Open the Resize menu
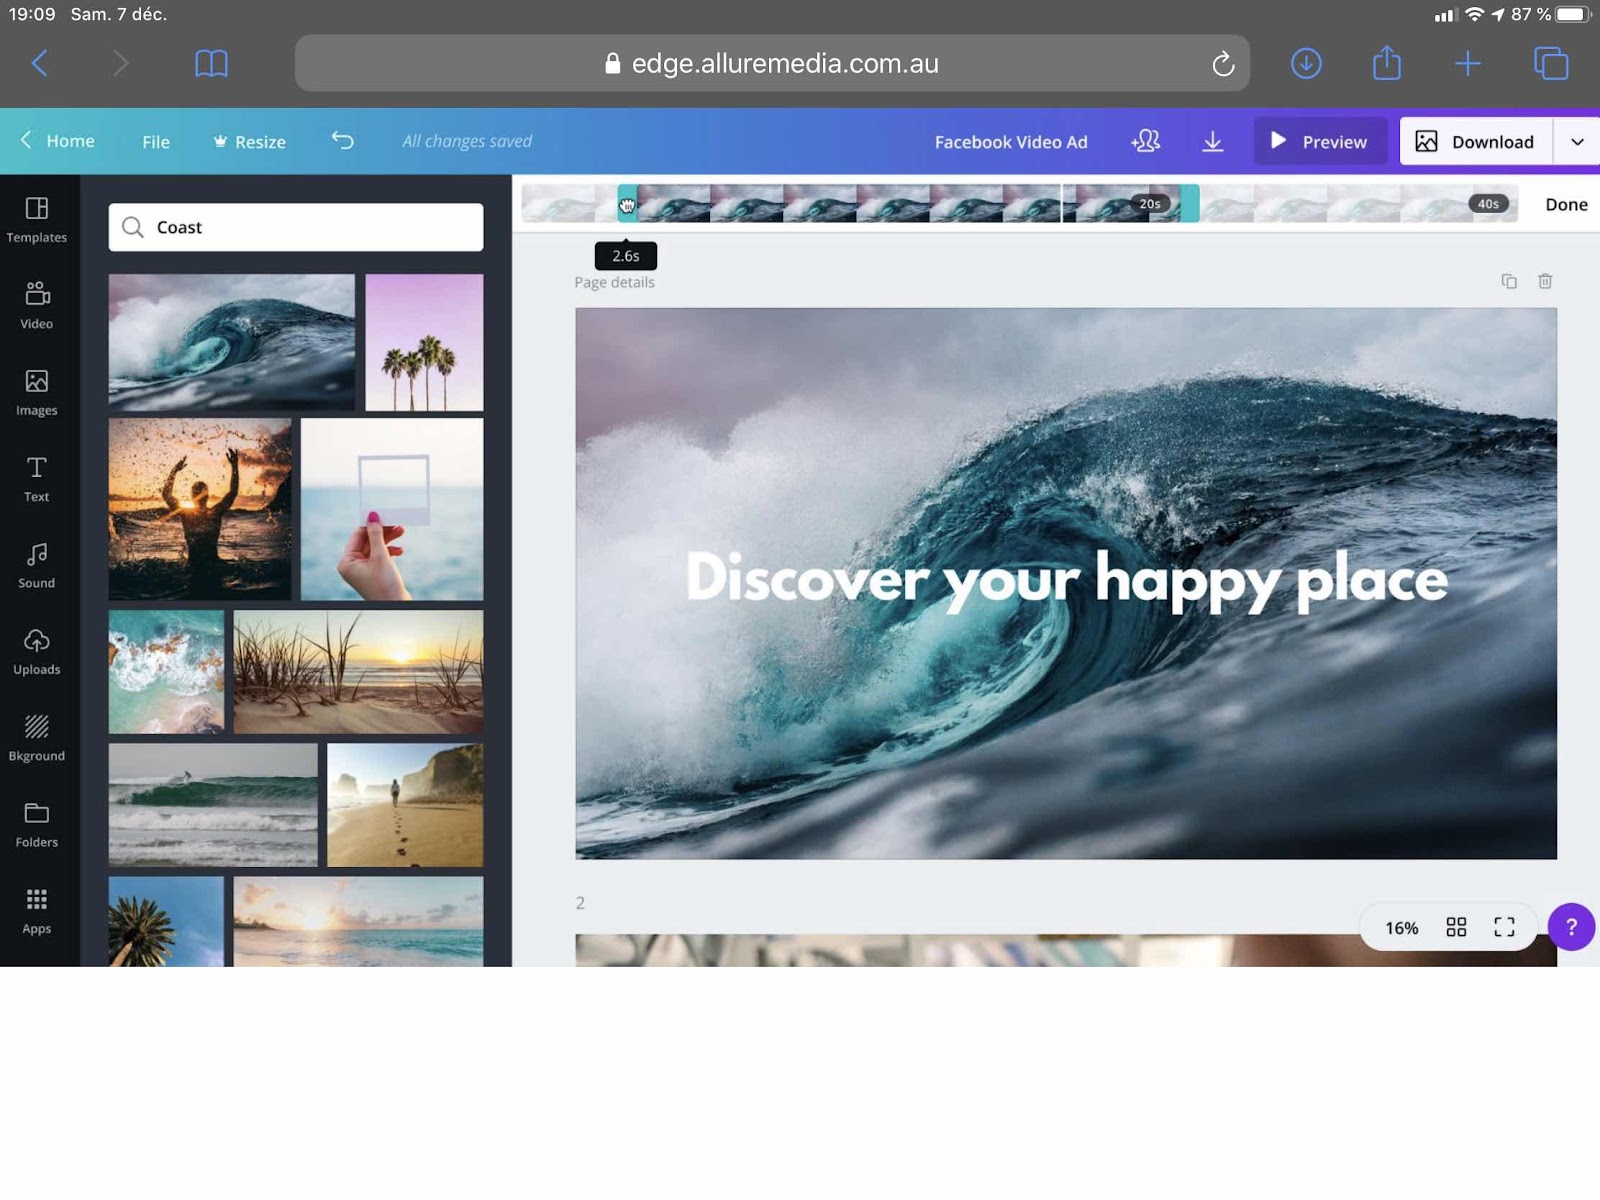Viewport: 1600px width, 1200px height. 250,142
